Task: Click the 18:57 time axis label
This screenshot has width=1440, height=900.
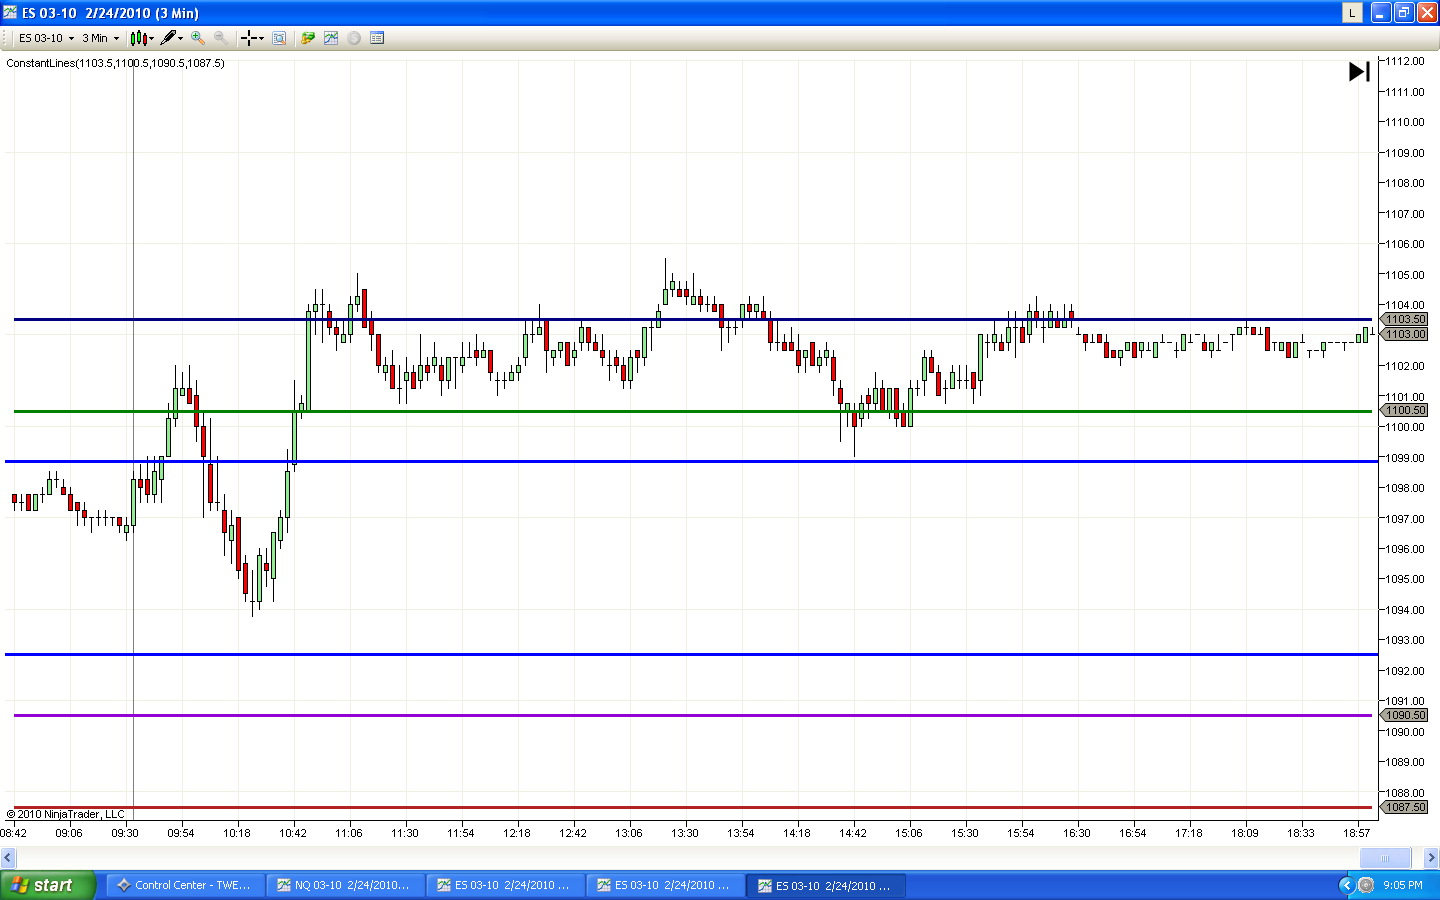Action: pos(1357,832)
